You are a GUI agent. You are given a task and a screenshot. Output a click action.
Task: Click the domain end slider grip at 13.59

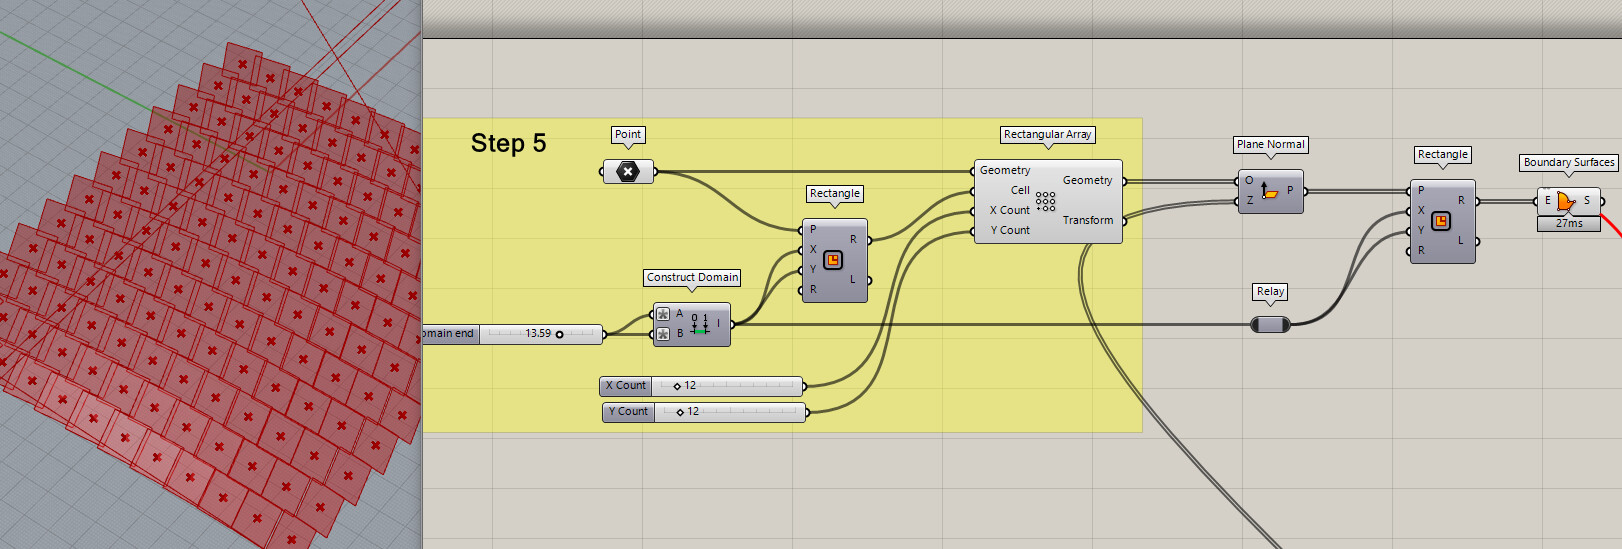pos(559,334)
